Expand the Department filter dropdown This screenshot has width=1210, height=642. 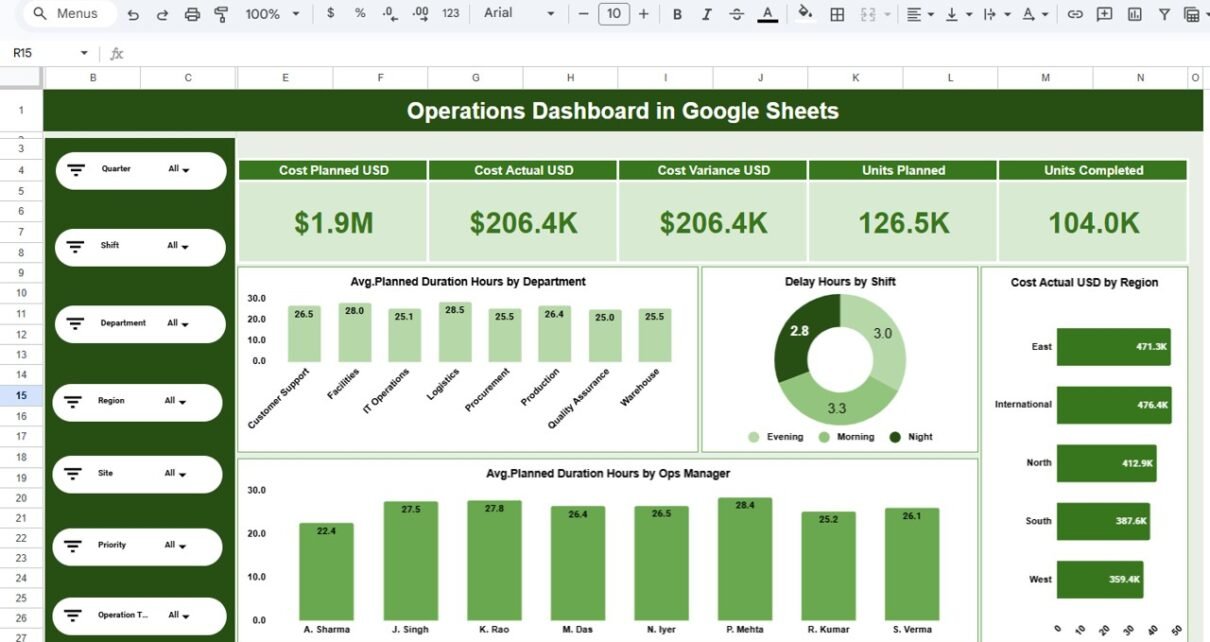(178, 324)
